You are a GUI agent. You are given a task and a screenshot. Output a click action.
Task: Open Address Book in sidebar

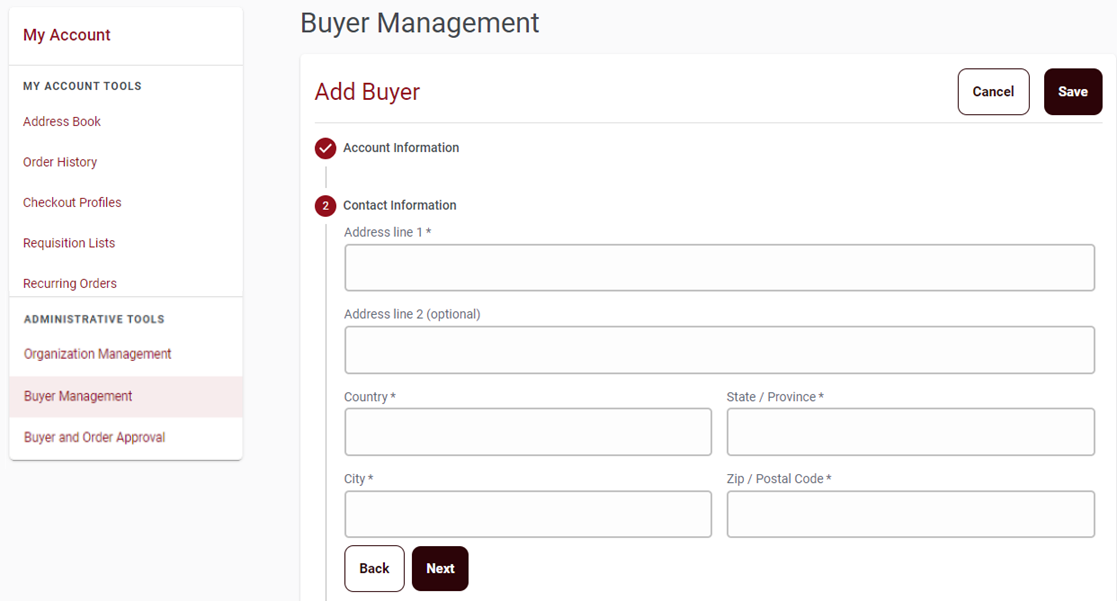pos(62,122)
